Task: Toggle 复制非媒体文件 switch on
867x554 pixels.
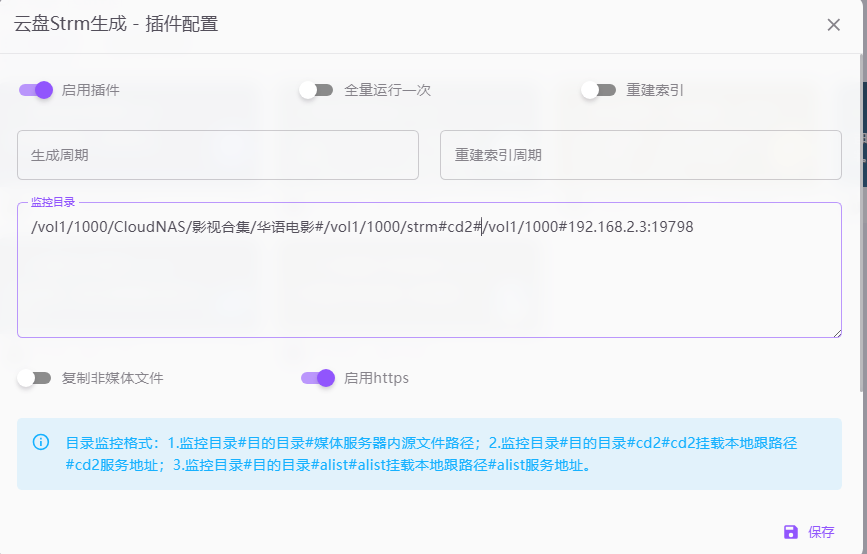Action: coord(34,378)
